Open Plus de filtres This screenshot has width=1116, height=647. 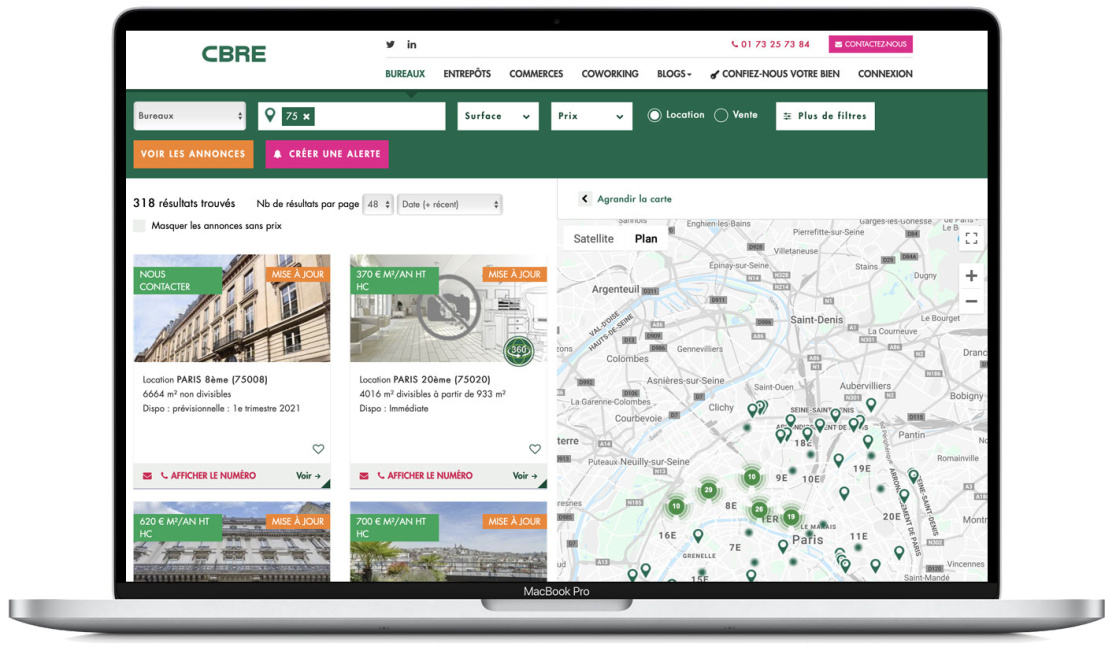(825, 116)
